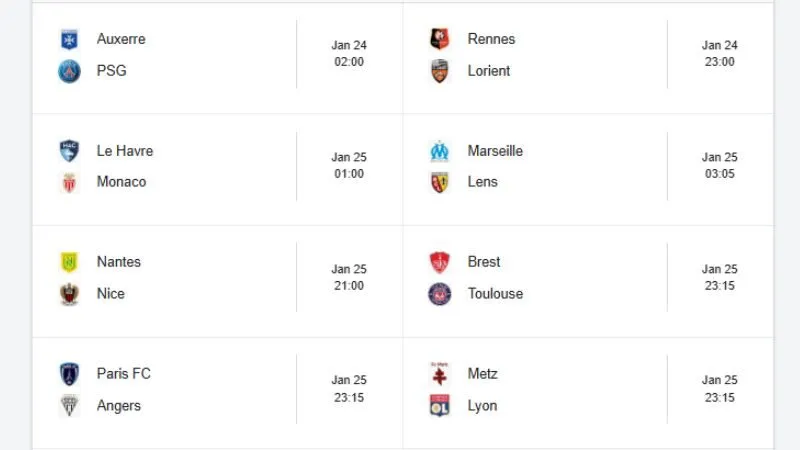Screen dimensions: 800x450
Task: Click the Nantes club crest icon
Action: coord(69,262)
